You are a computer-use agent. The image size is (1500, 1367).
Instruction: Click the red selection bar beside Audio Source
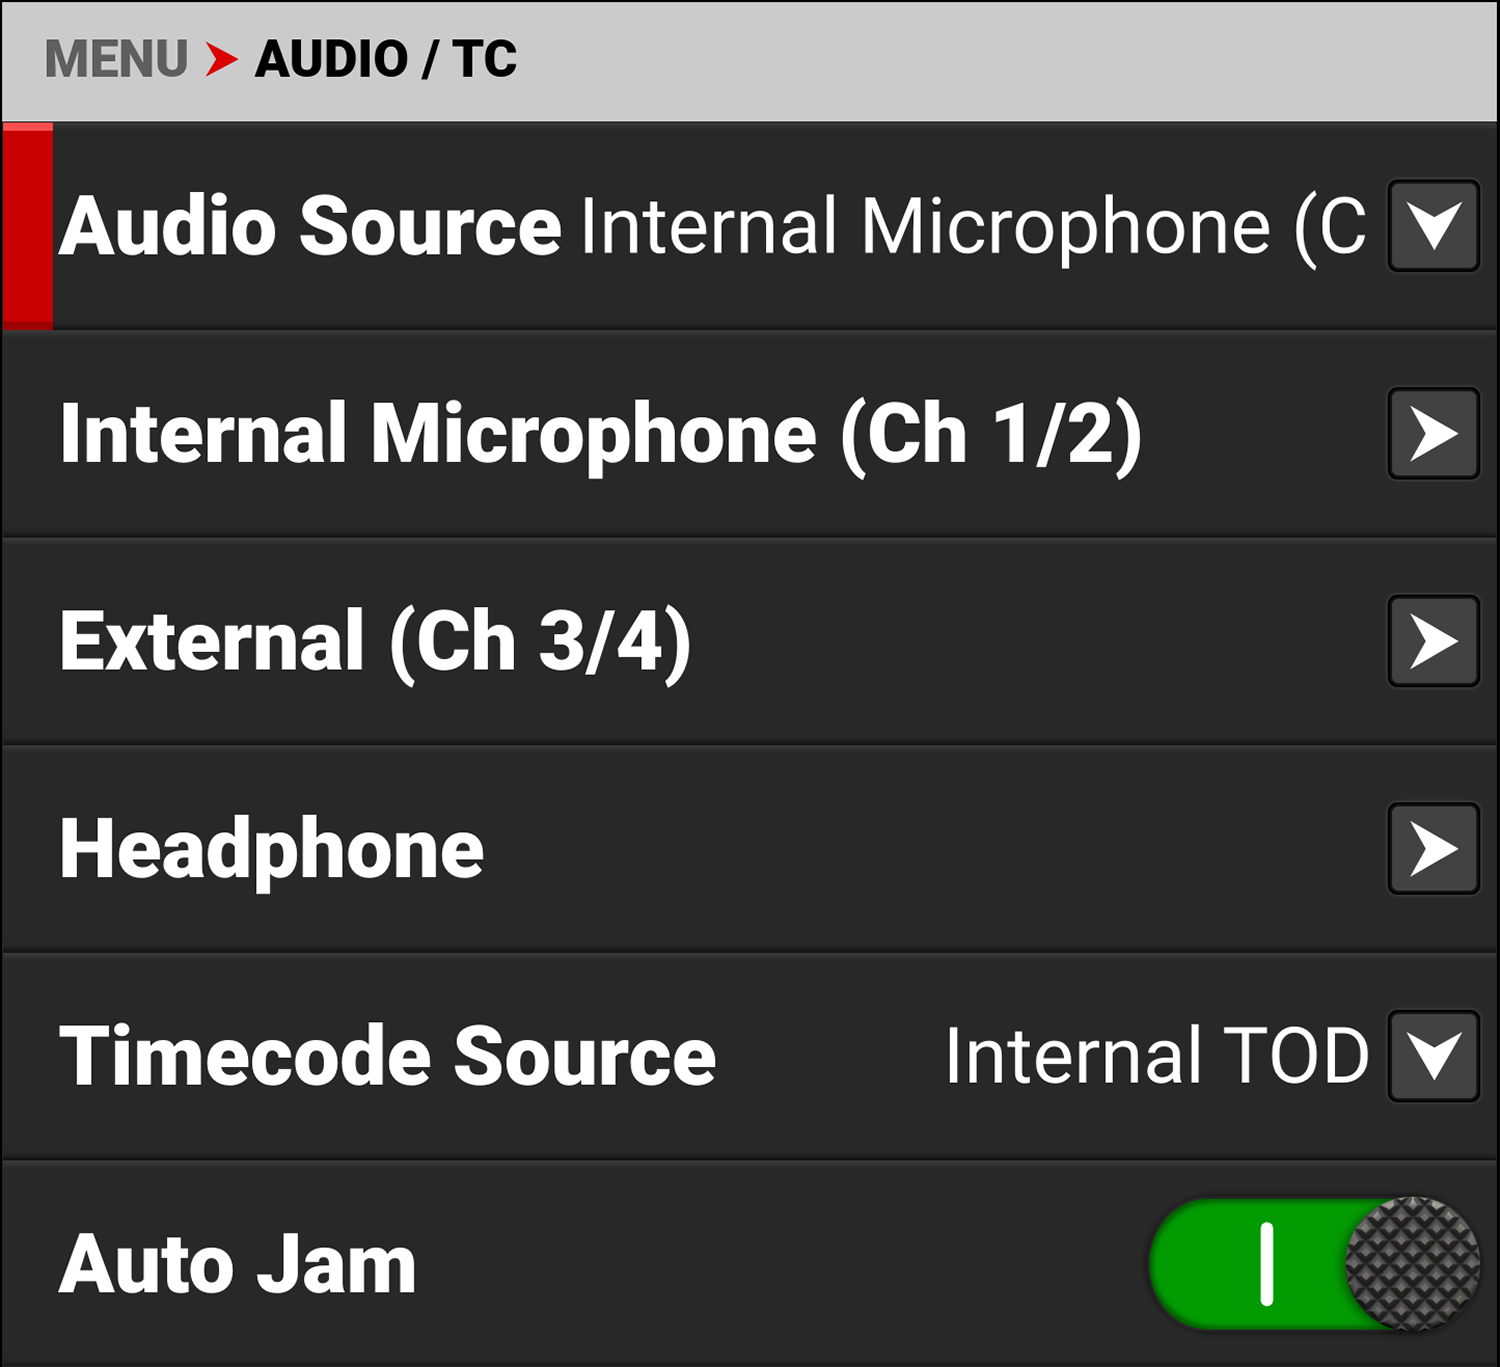(x=28, y=227)
